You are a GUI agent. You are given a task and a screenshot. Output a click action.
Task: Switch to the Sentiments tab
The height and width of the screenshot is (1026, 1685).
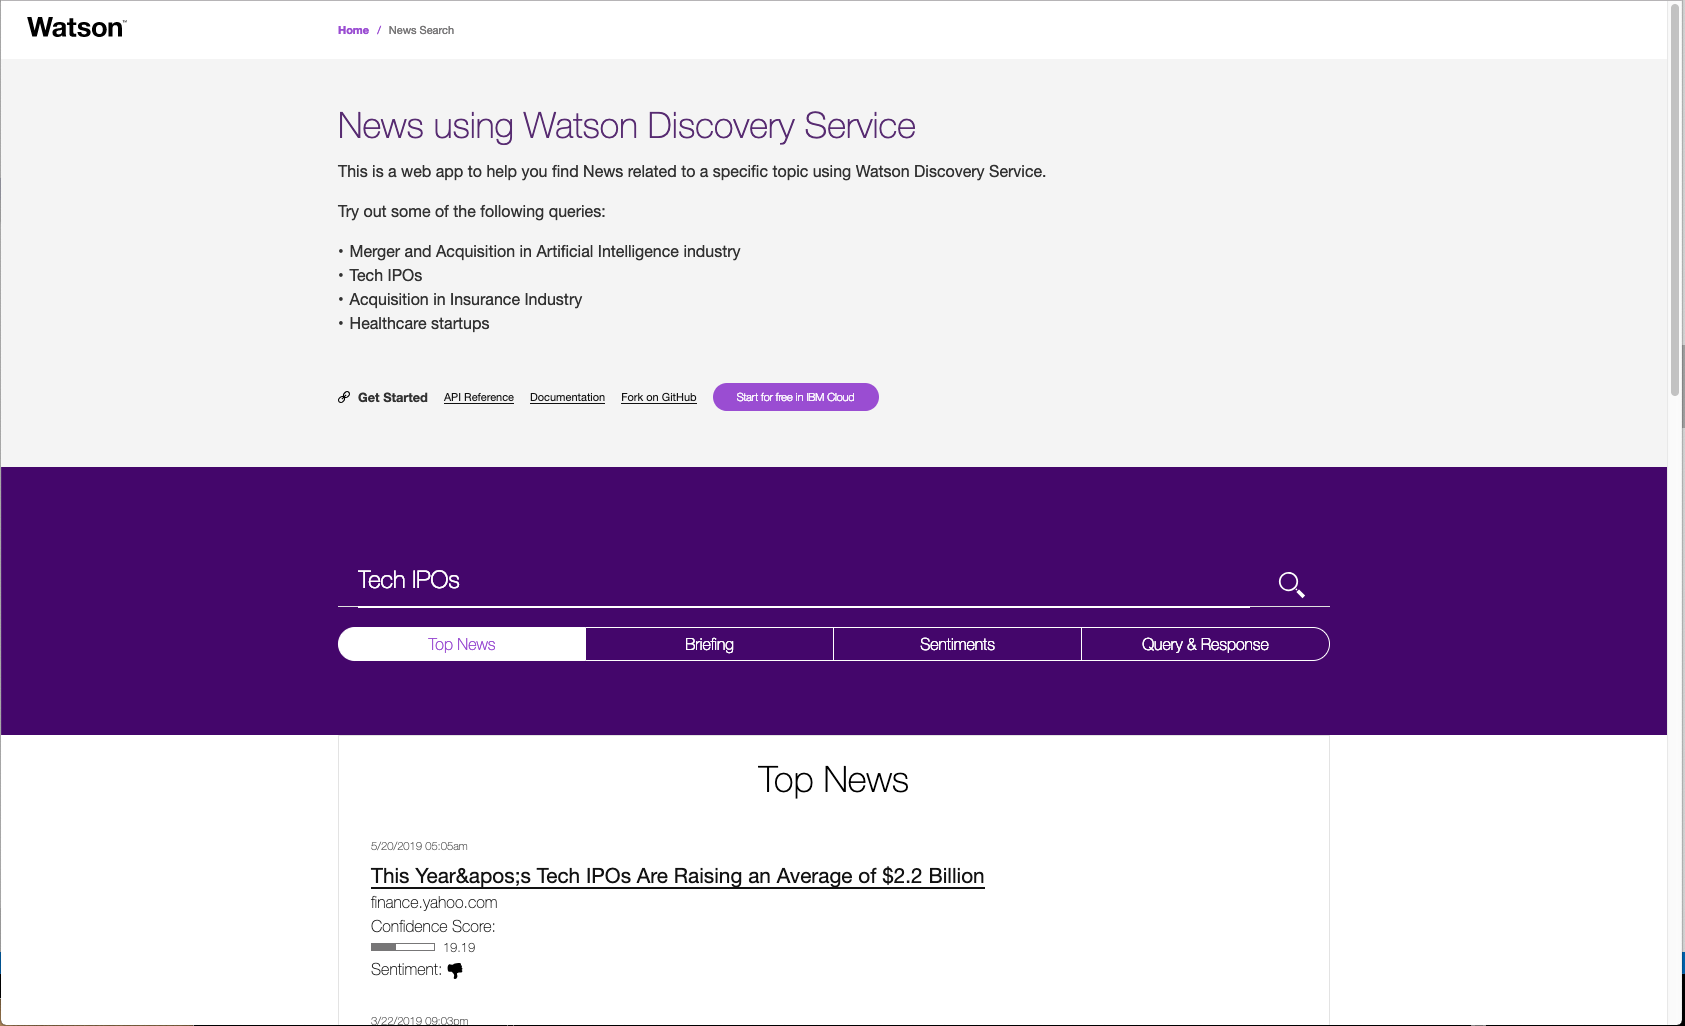(958, 644)
